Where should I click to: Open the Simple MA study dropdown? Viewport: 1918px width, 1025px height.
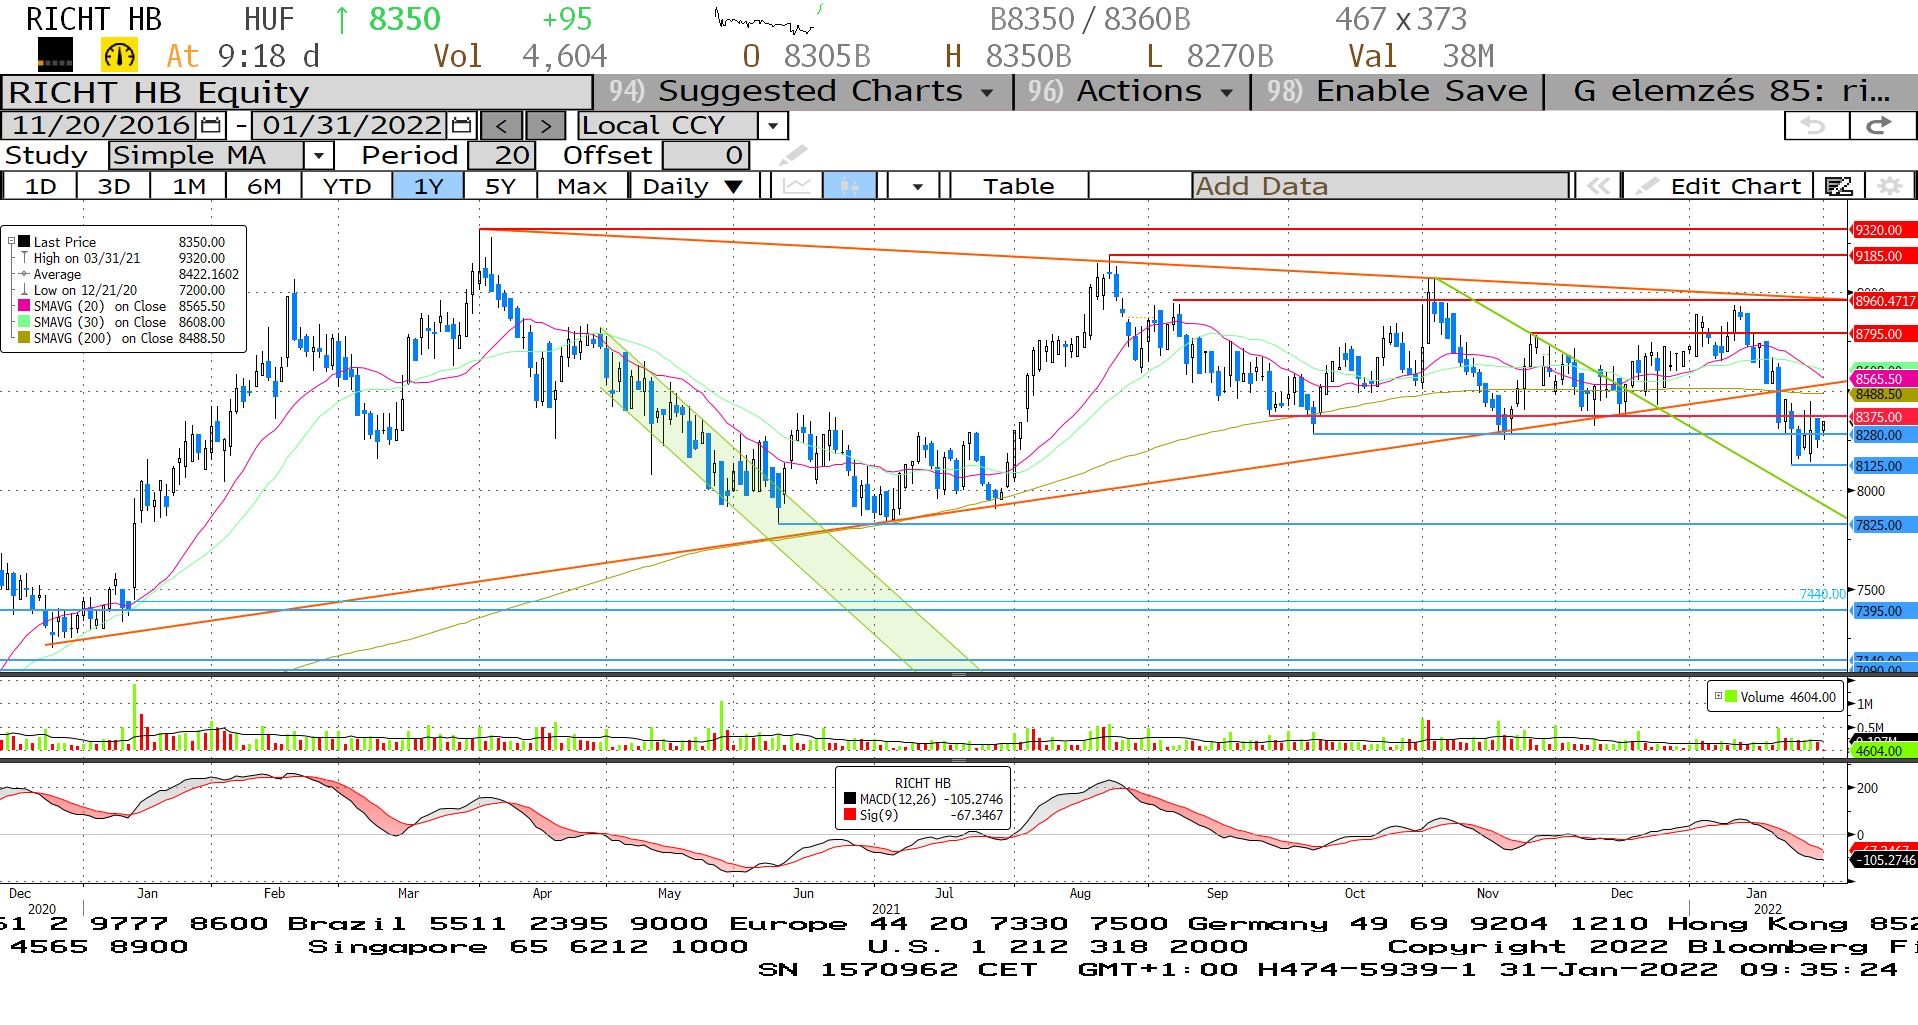click(318, 156)
